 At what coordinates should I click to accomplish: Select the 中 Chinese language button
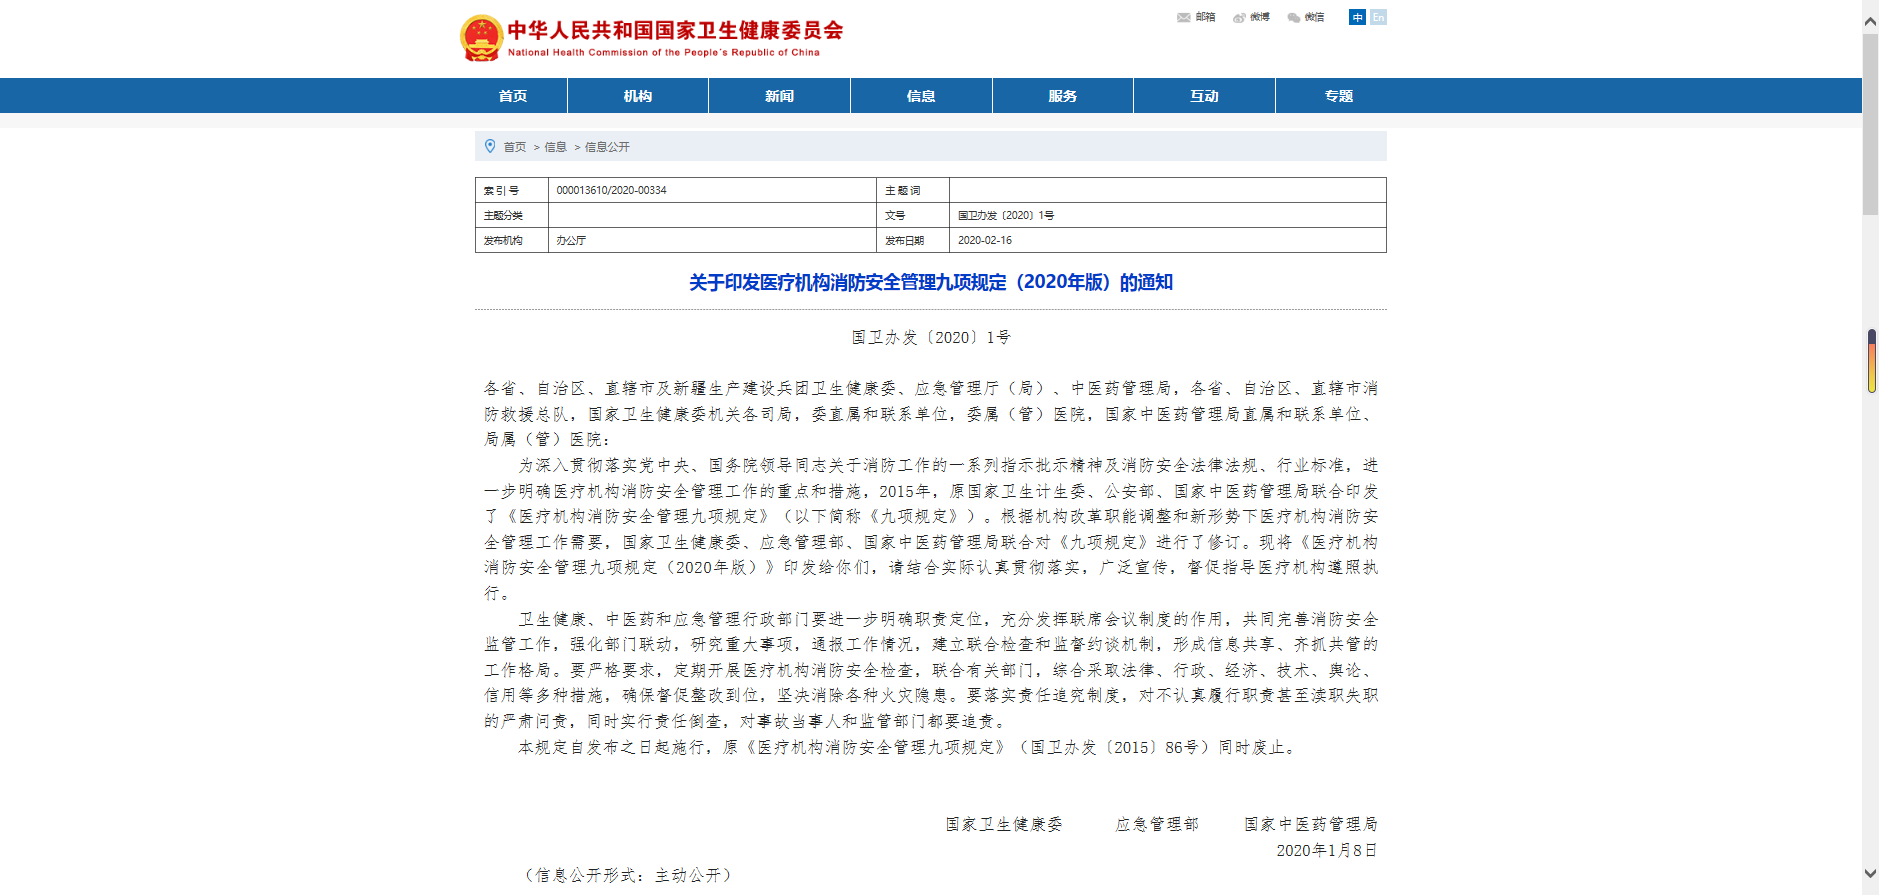point(1357,17)
